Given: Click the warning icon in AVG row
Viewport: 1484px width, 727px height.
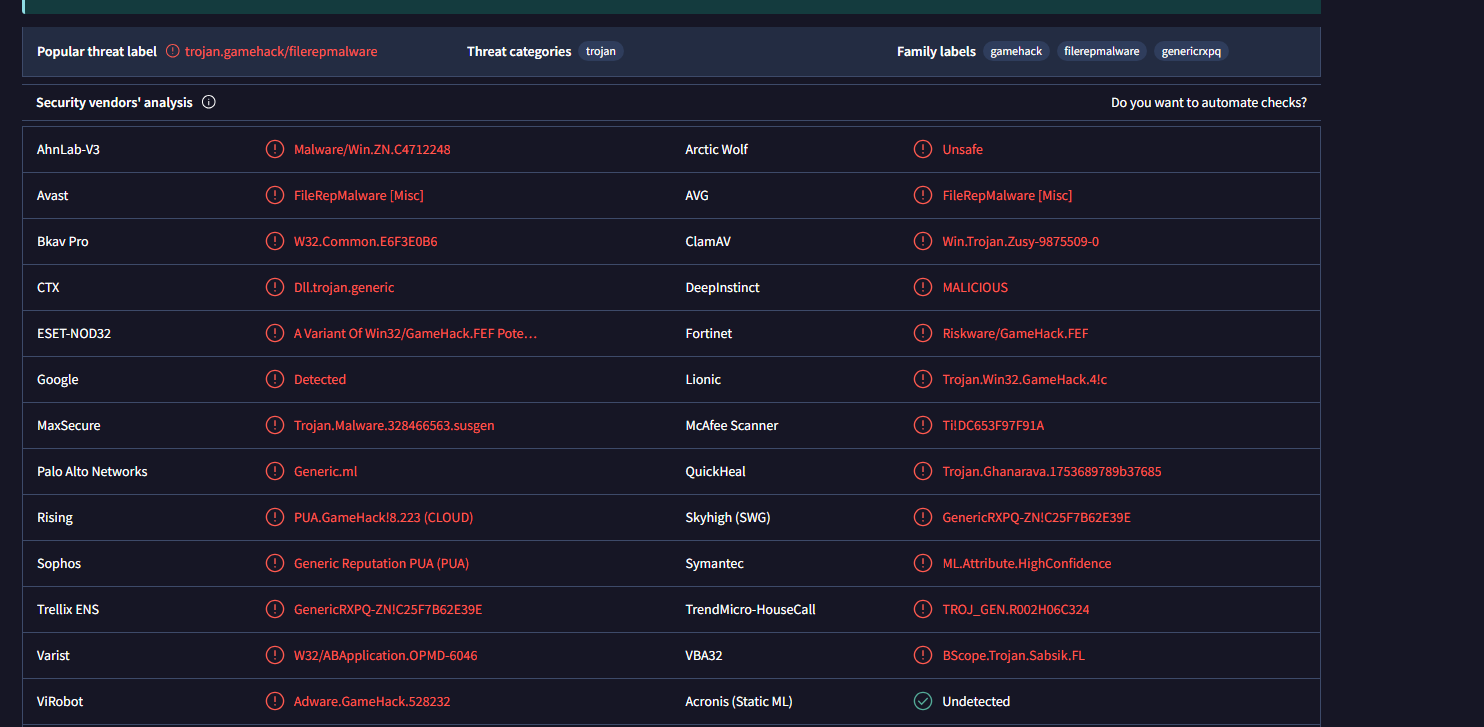Looking at the screenshot, I should pyautogui.click(x=923, y=195).
